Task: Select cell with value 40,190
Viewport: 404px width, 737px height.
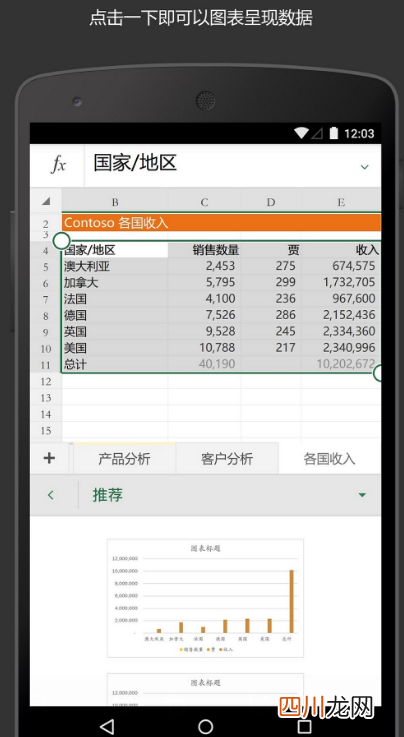Action: click(x=204, y=364)
